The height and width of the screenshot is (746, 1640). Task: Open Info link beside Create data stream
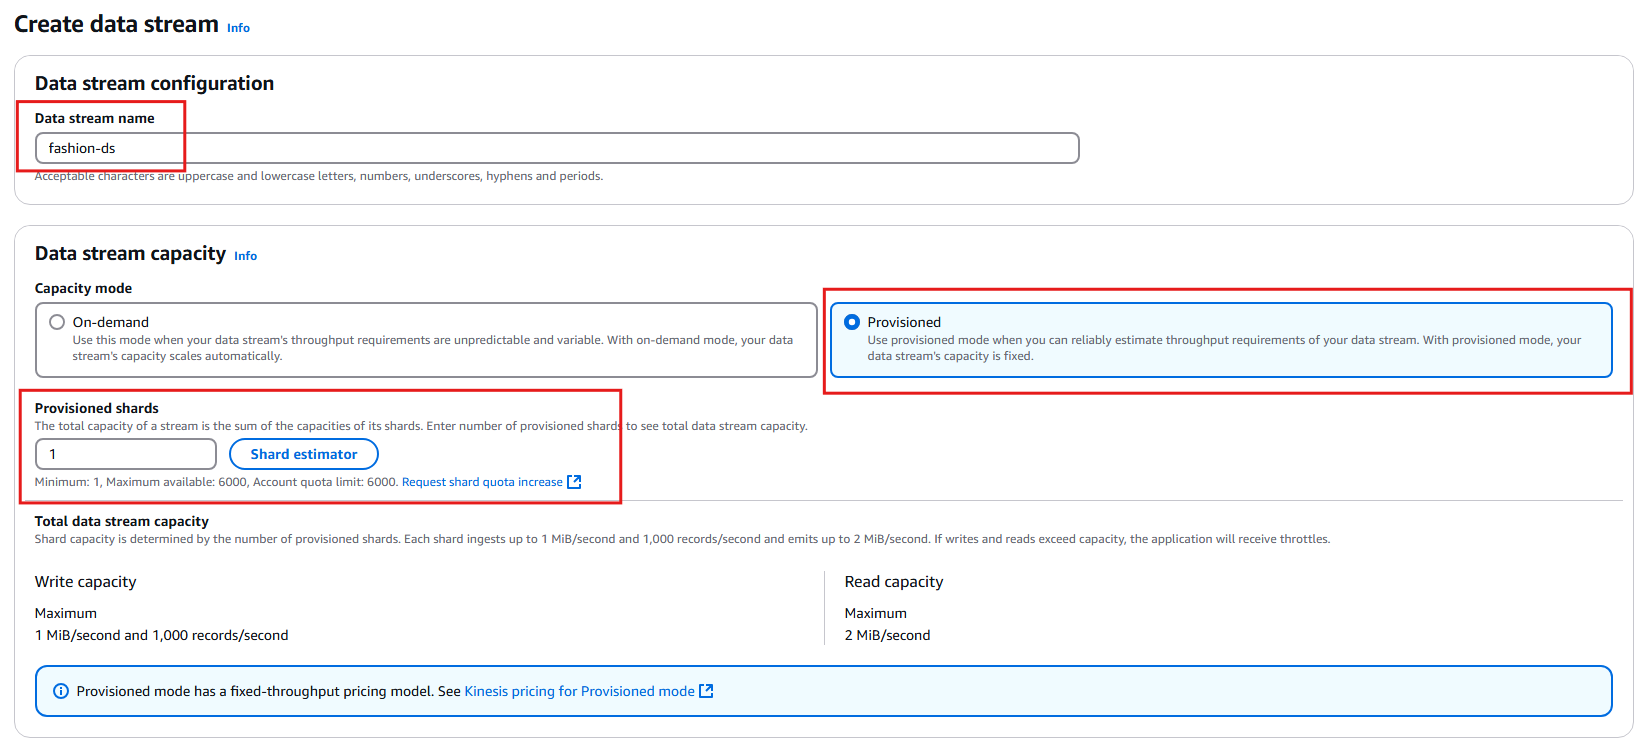pyautogui.click(x=238, y=28)
